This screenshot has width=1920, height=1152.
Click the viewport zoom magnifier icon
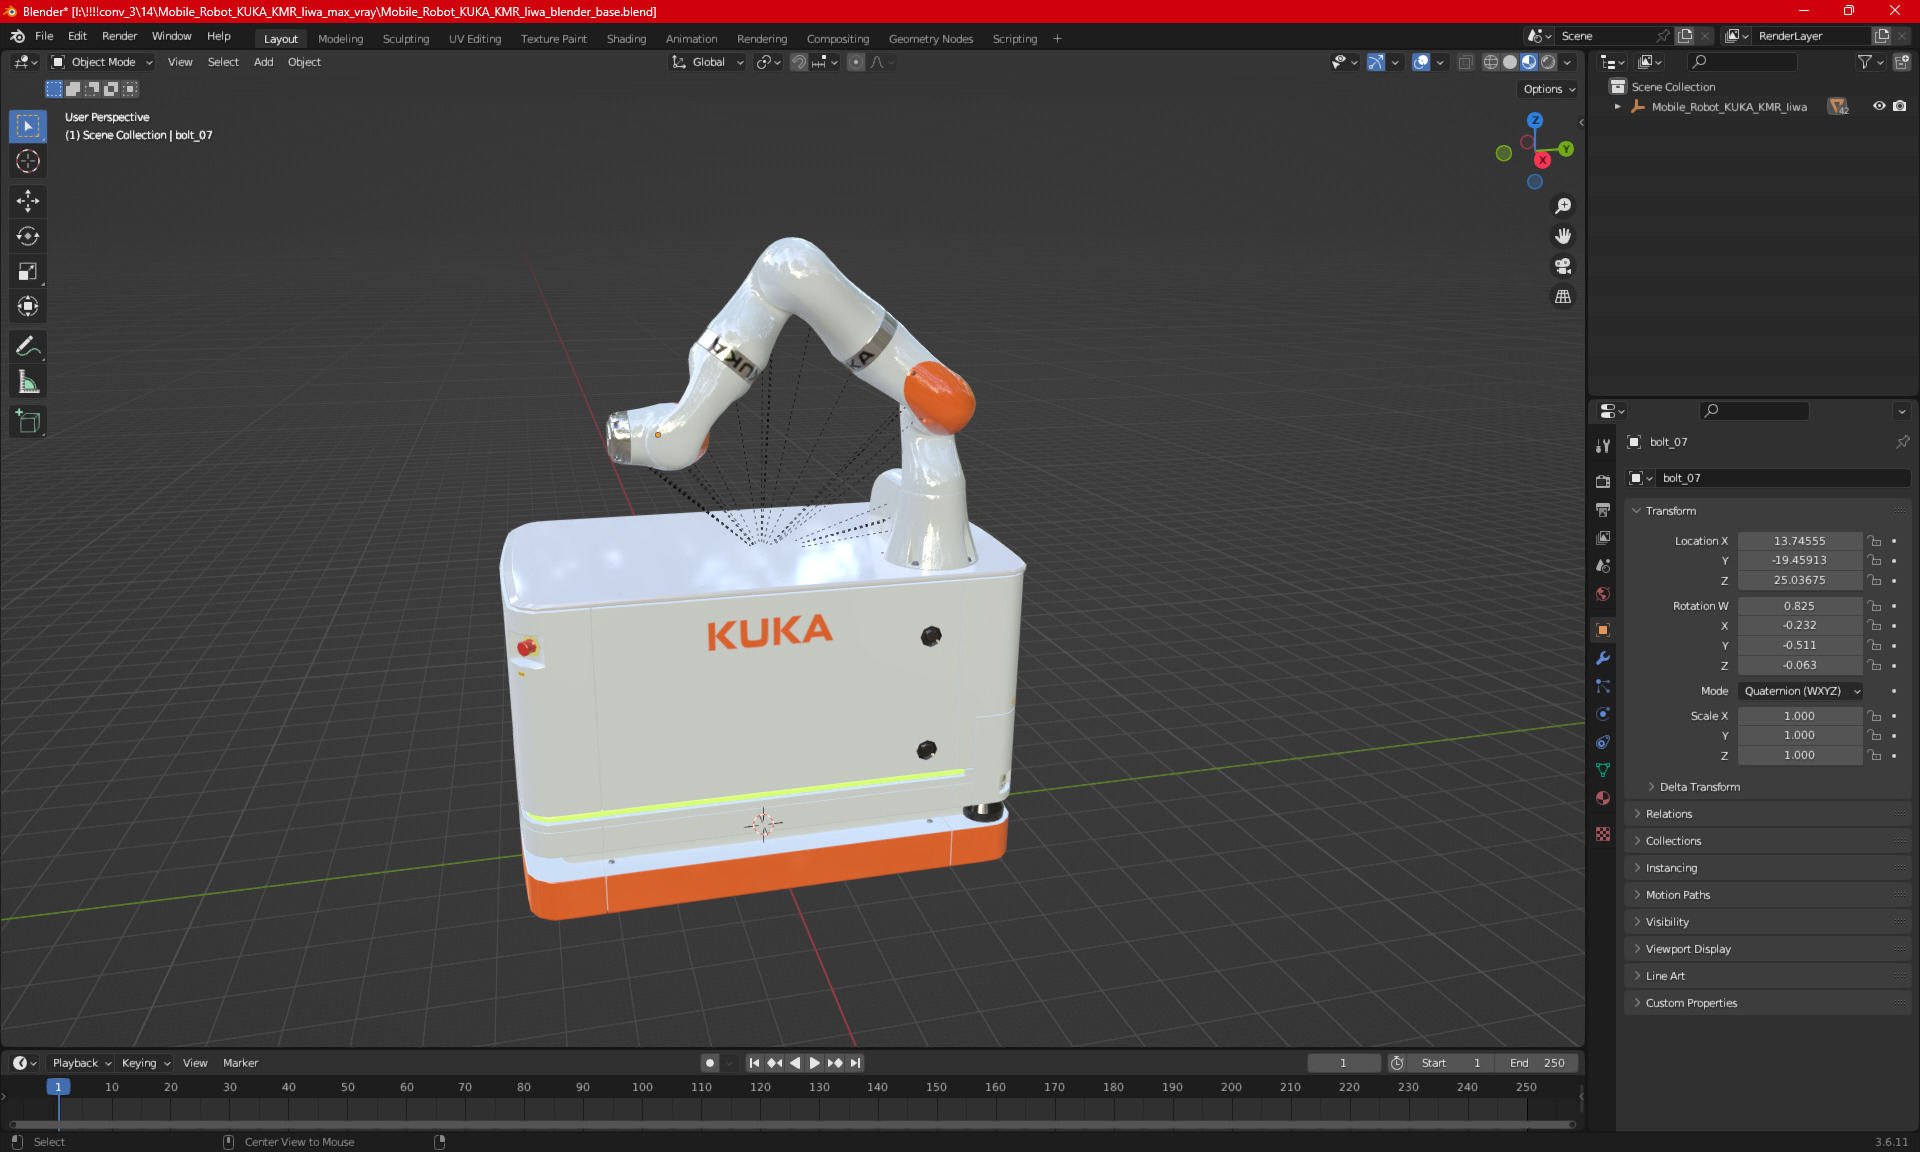click(x=1563, y=206)
